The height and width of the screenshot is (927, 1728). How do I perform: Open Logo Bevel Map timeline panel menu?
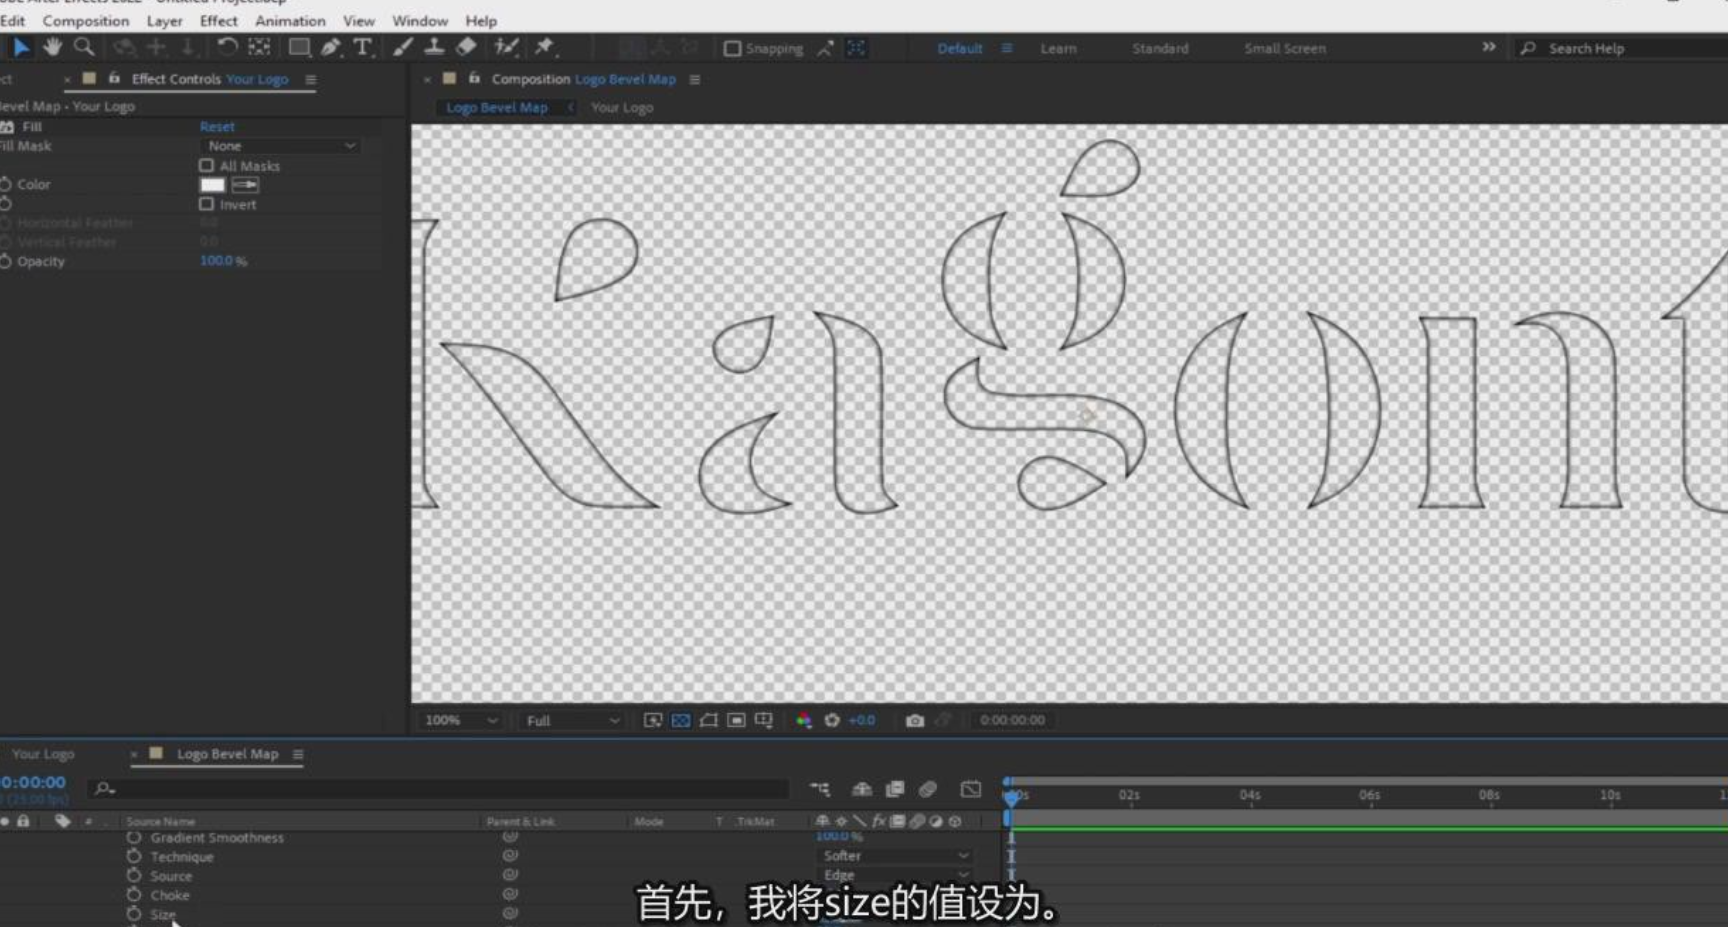point(298,754)
